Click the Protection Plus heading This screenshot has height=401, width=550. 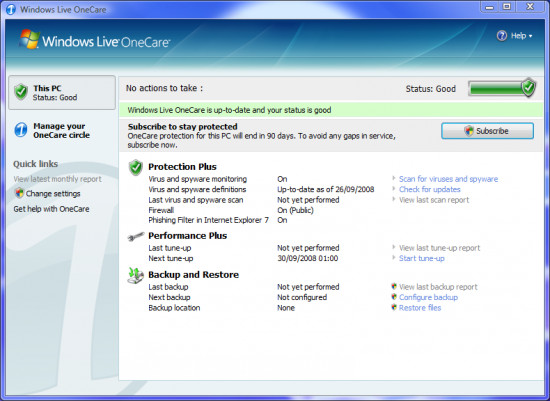(x=182, y=167)
